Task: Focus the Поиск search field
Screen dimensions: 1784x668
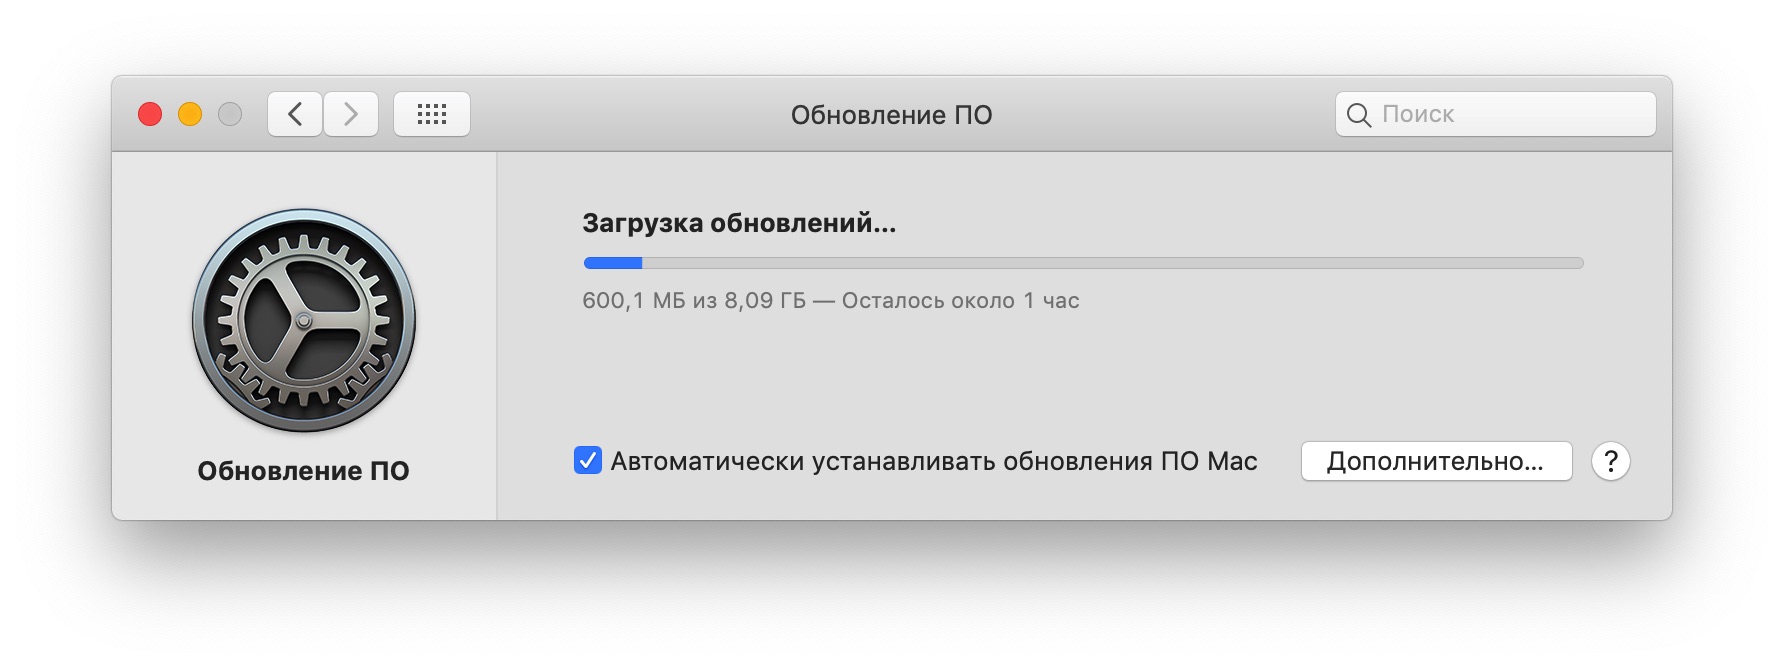Action: click(1496, 114)
